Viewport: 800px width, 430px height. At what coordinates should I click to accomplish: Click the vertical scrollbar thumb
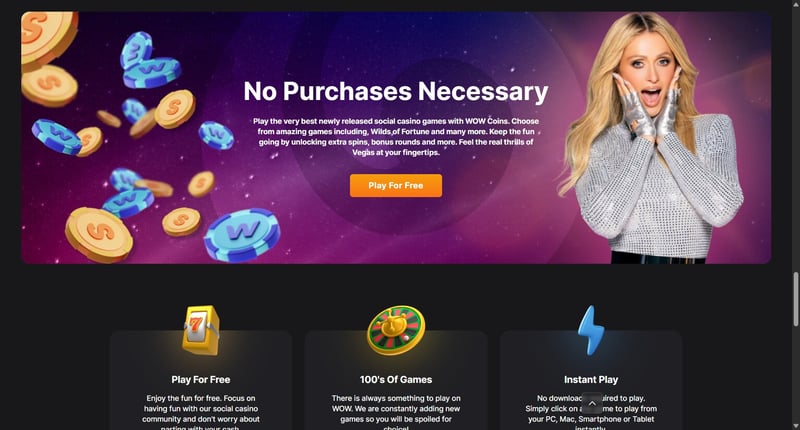pyautogui.click(x=795, y=299)
